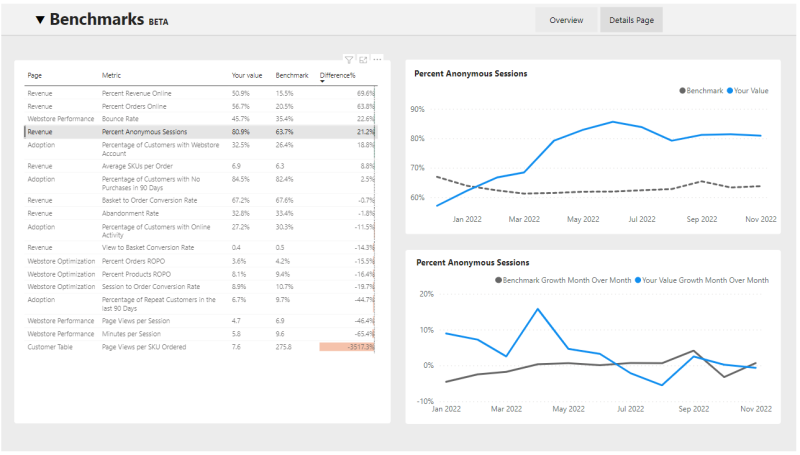Viewport: 800px width, 455px height.
Task: Select the Page Views per SKU Ordered row
Action: tap(201, 347)
